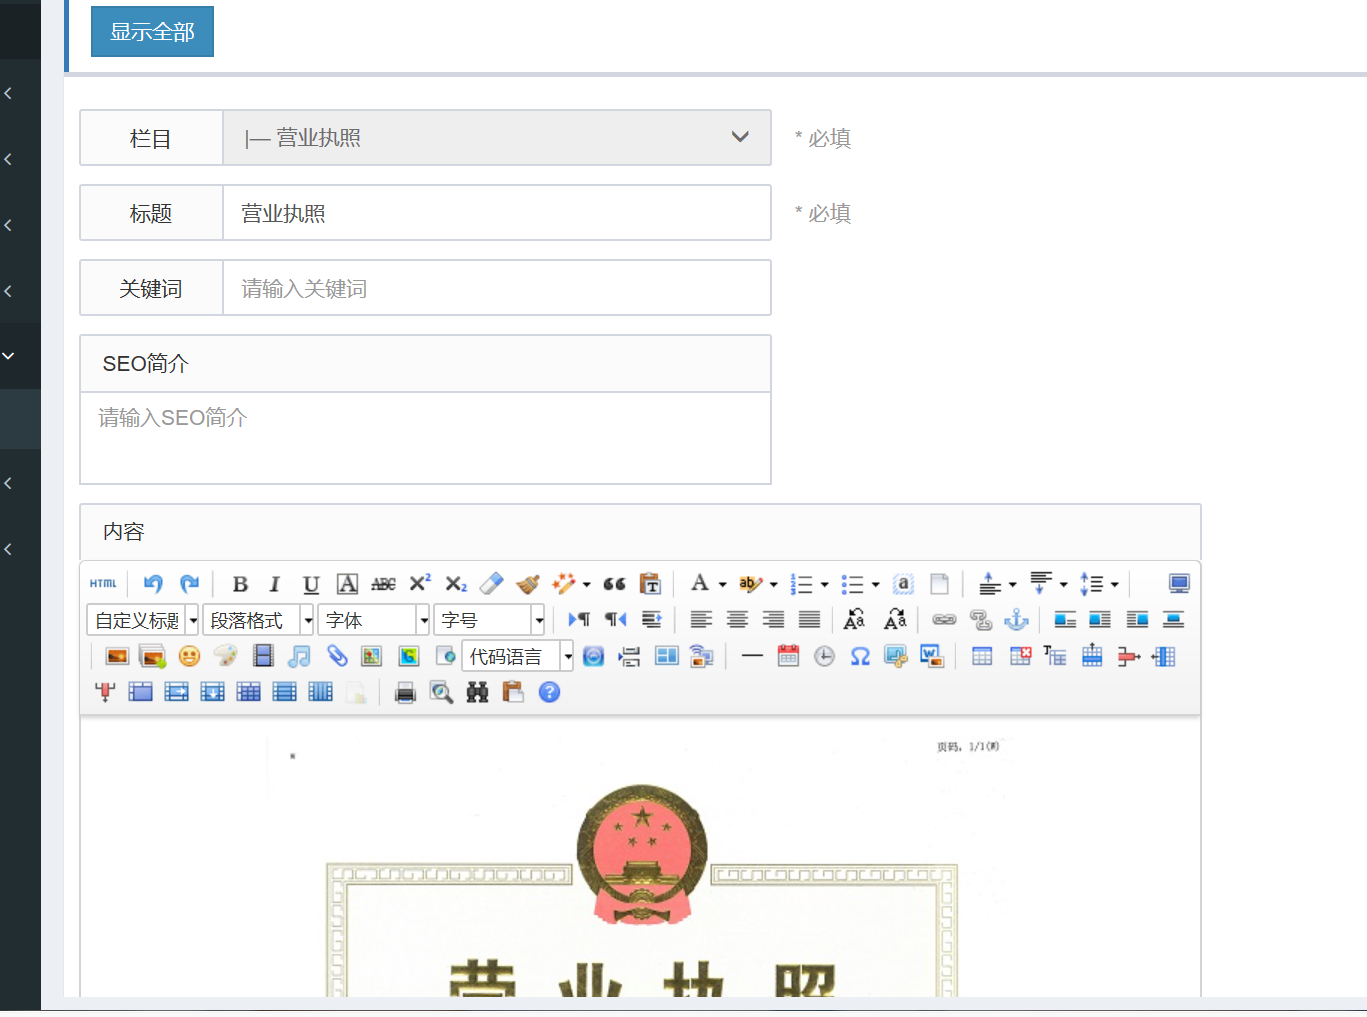The image size is (1367, 1017).
Task: Insert the time
Action: click(824, 656)
